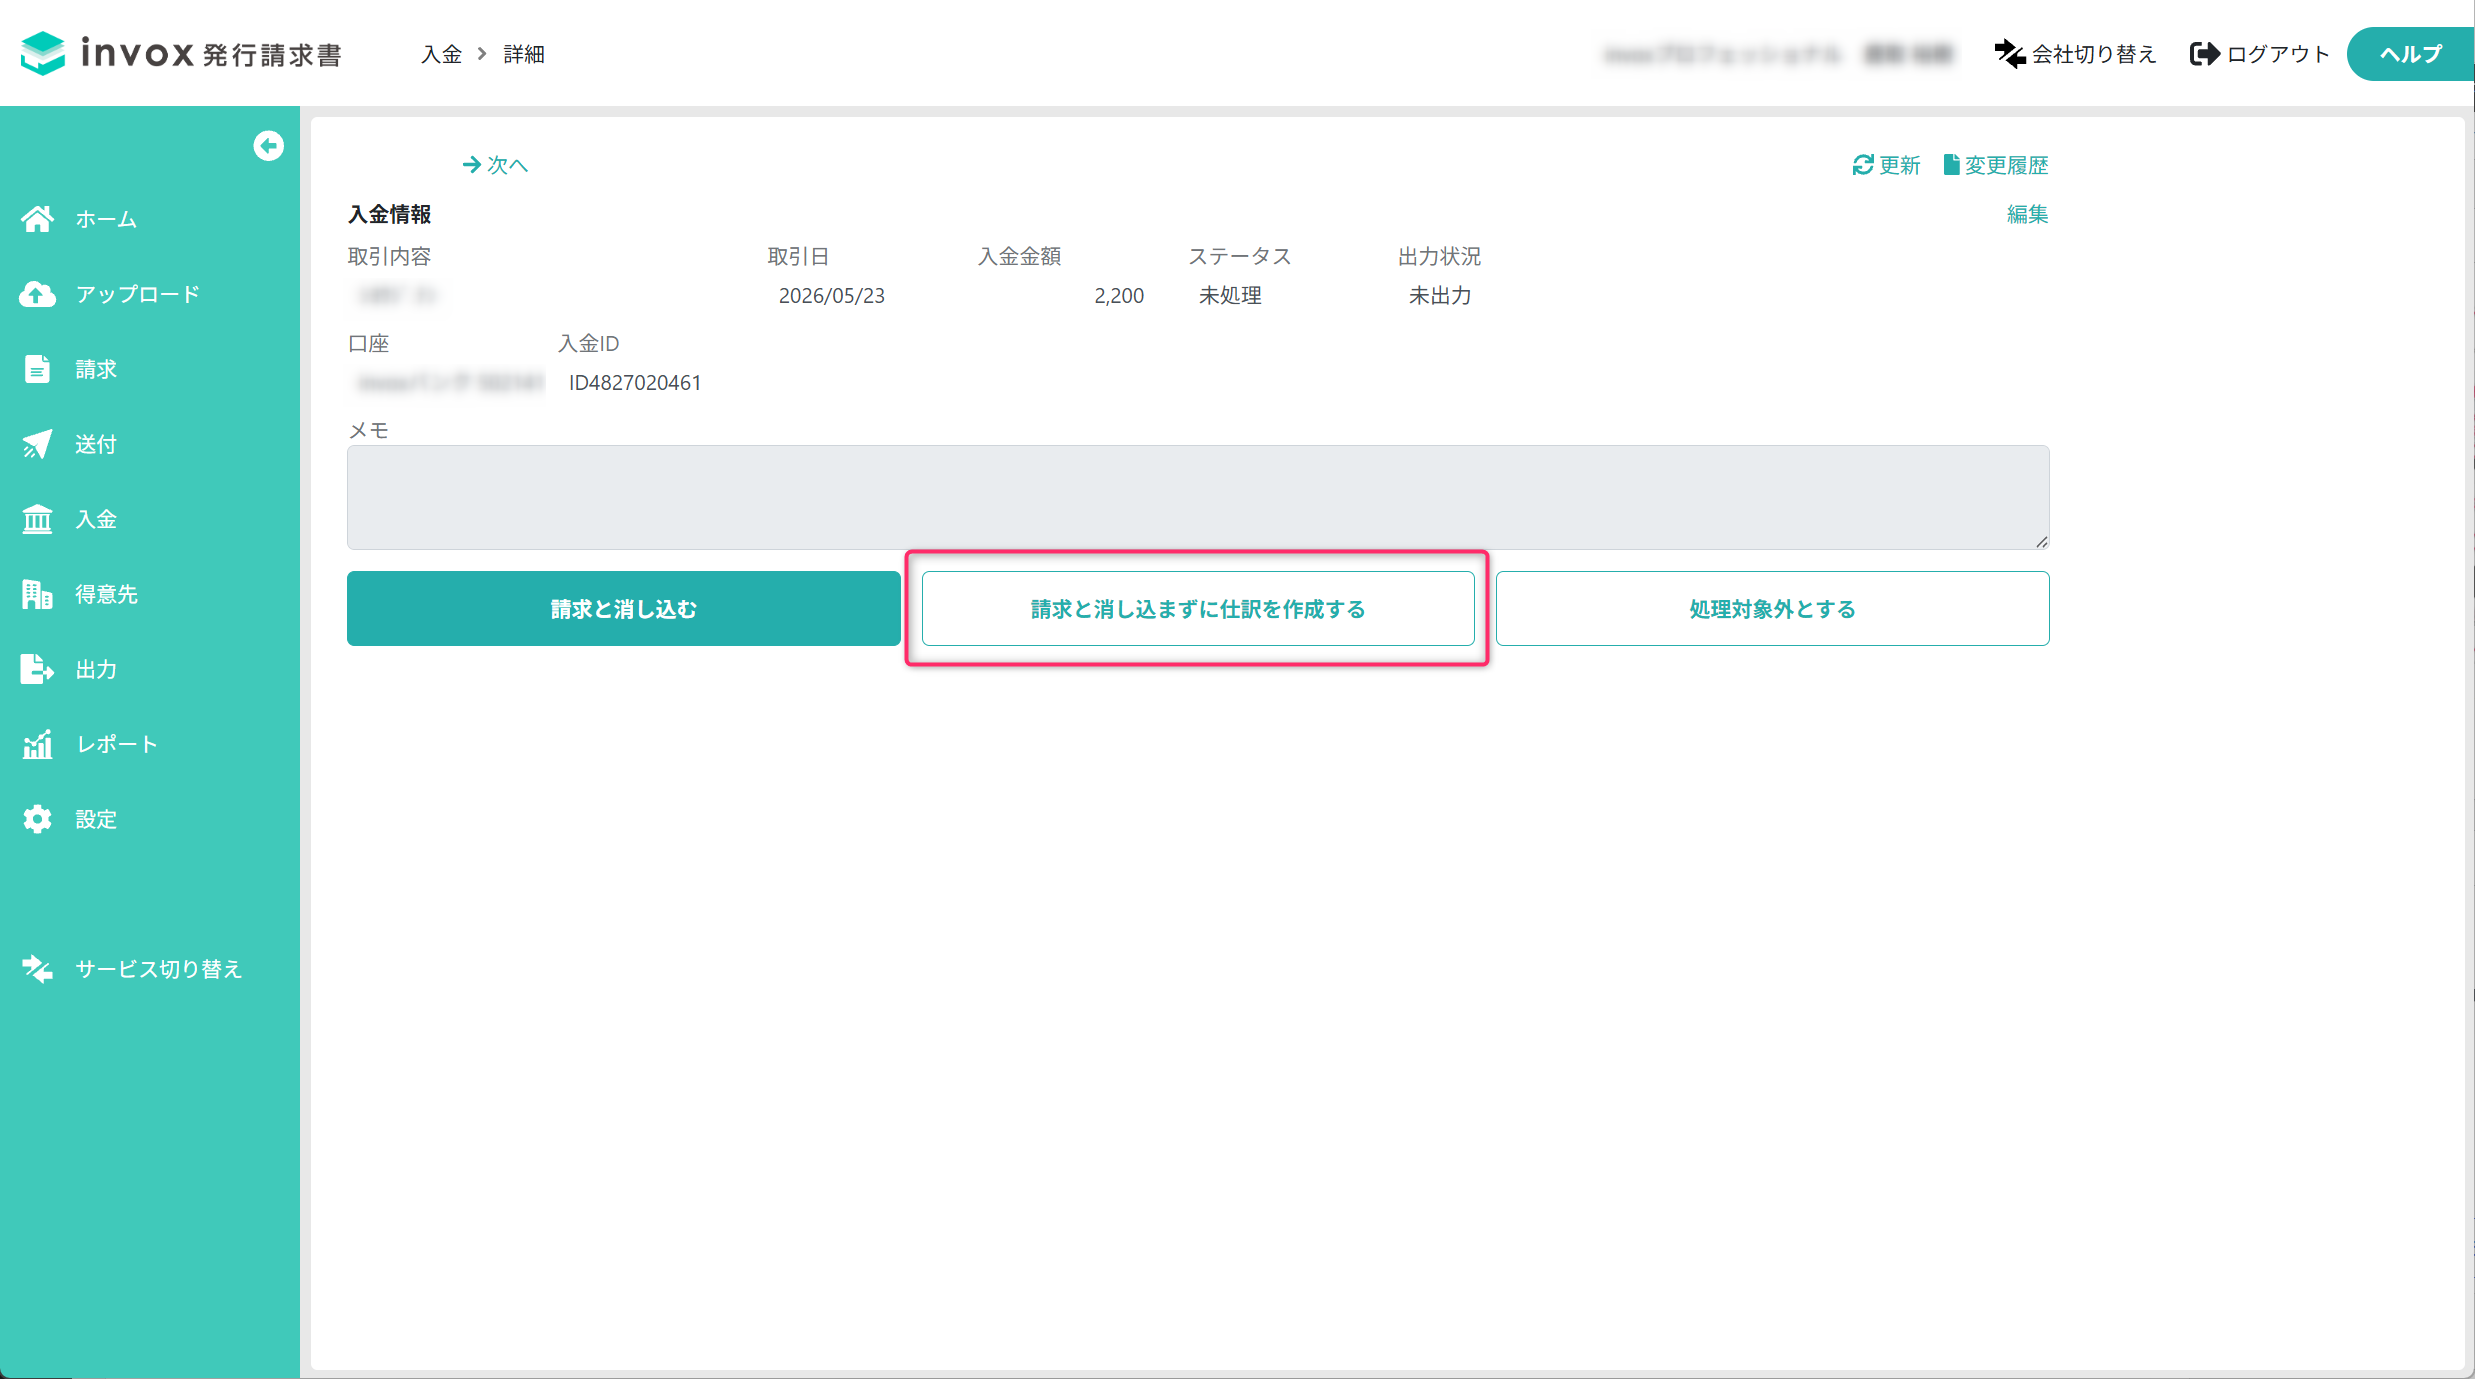This screenshot has height=1379, width=2475.
Task: Open the 請求 invoice document icon
Action: (37, 369)
